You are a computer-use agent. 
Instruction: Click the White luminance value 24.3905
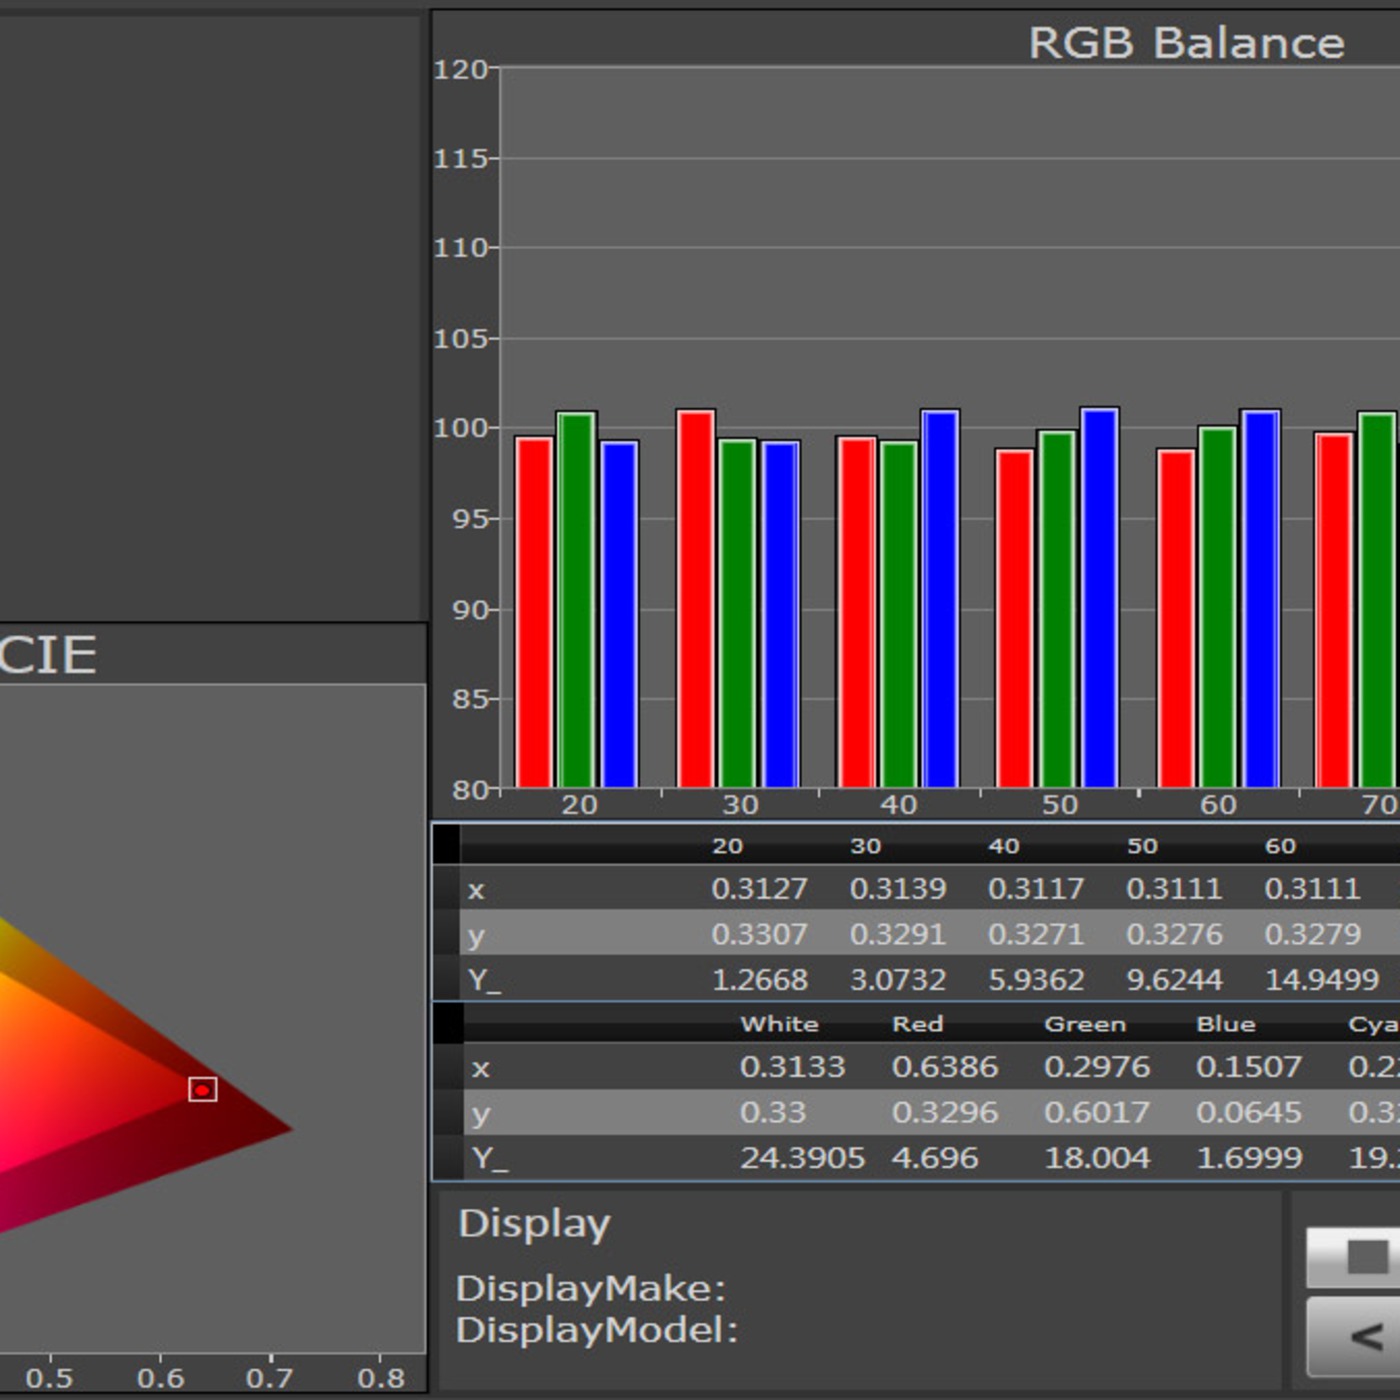click(x=802, y=1158)
